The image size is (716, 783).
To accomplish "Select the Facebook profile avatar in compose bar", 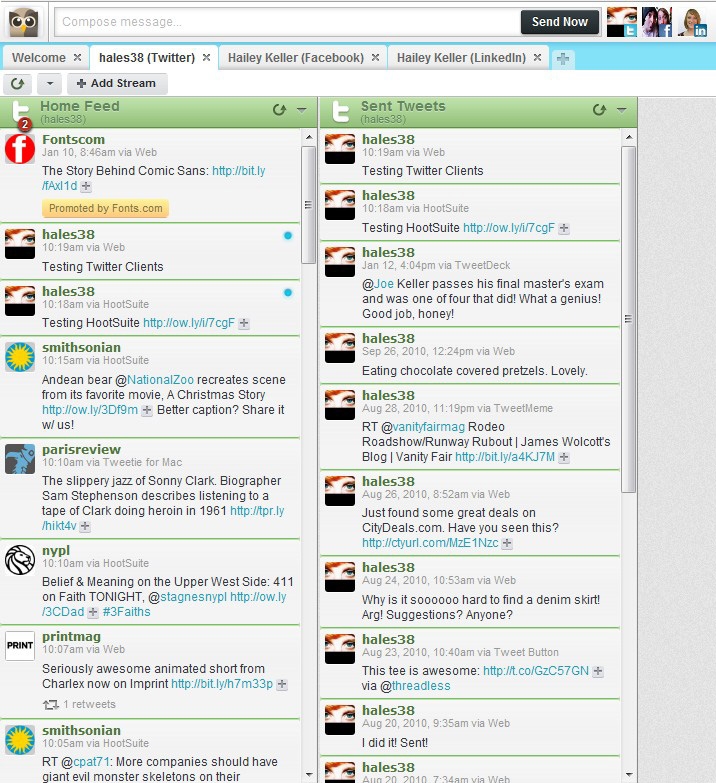I will [656, 21].
